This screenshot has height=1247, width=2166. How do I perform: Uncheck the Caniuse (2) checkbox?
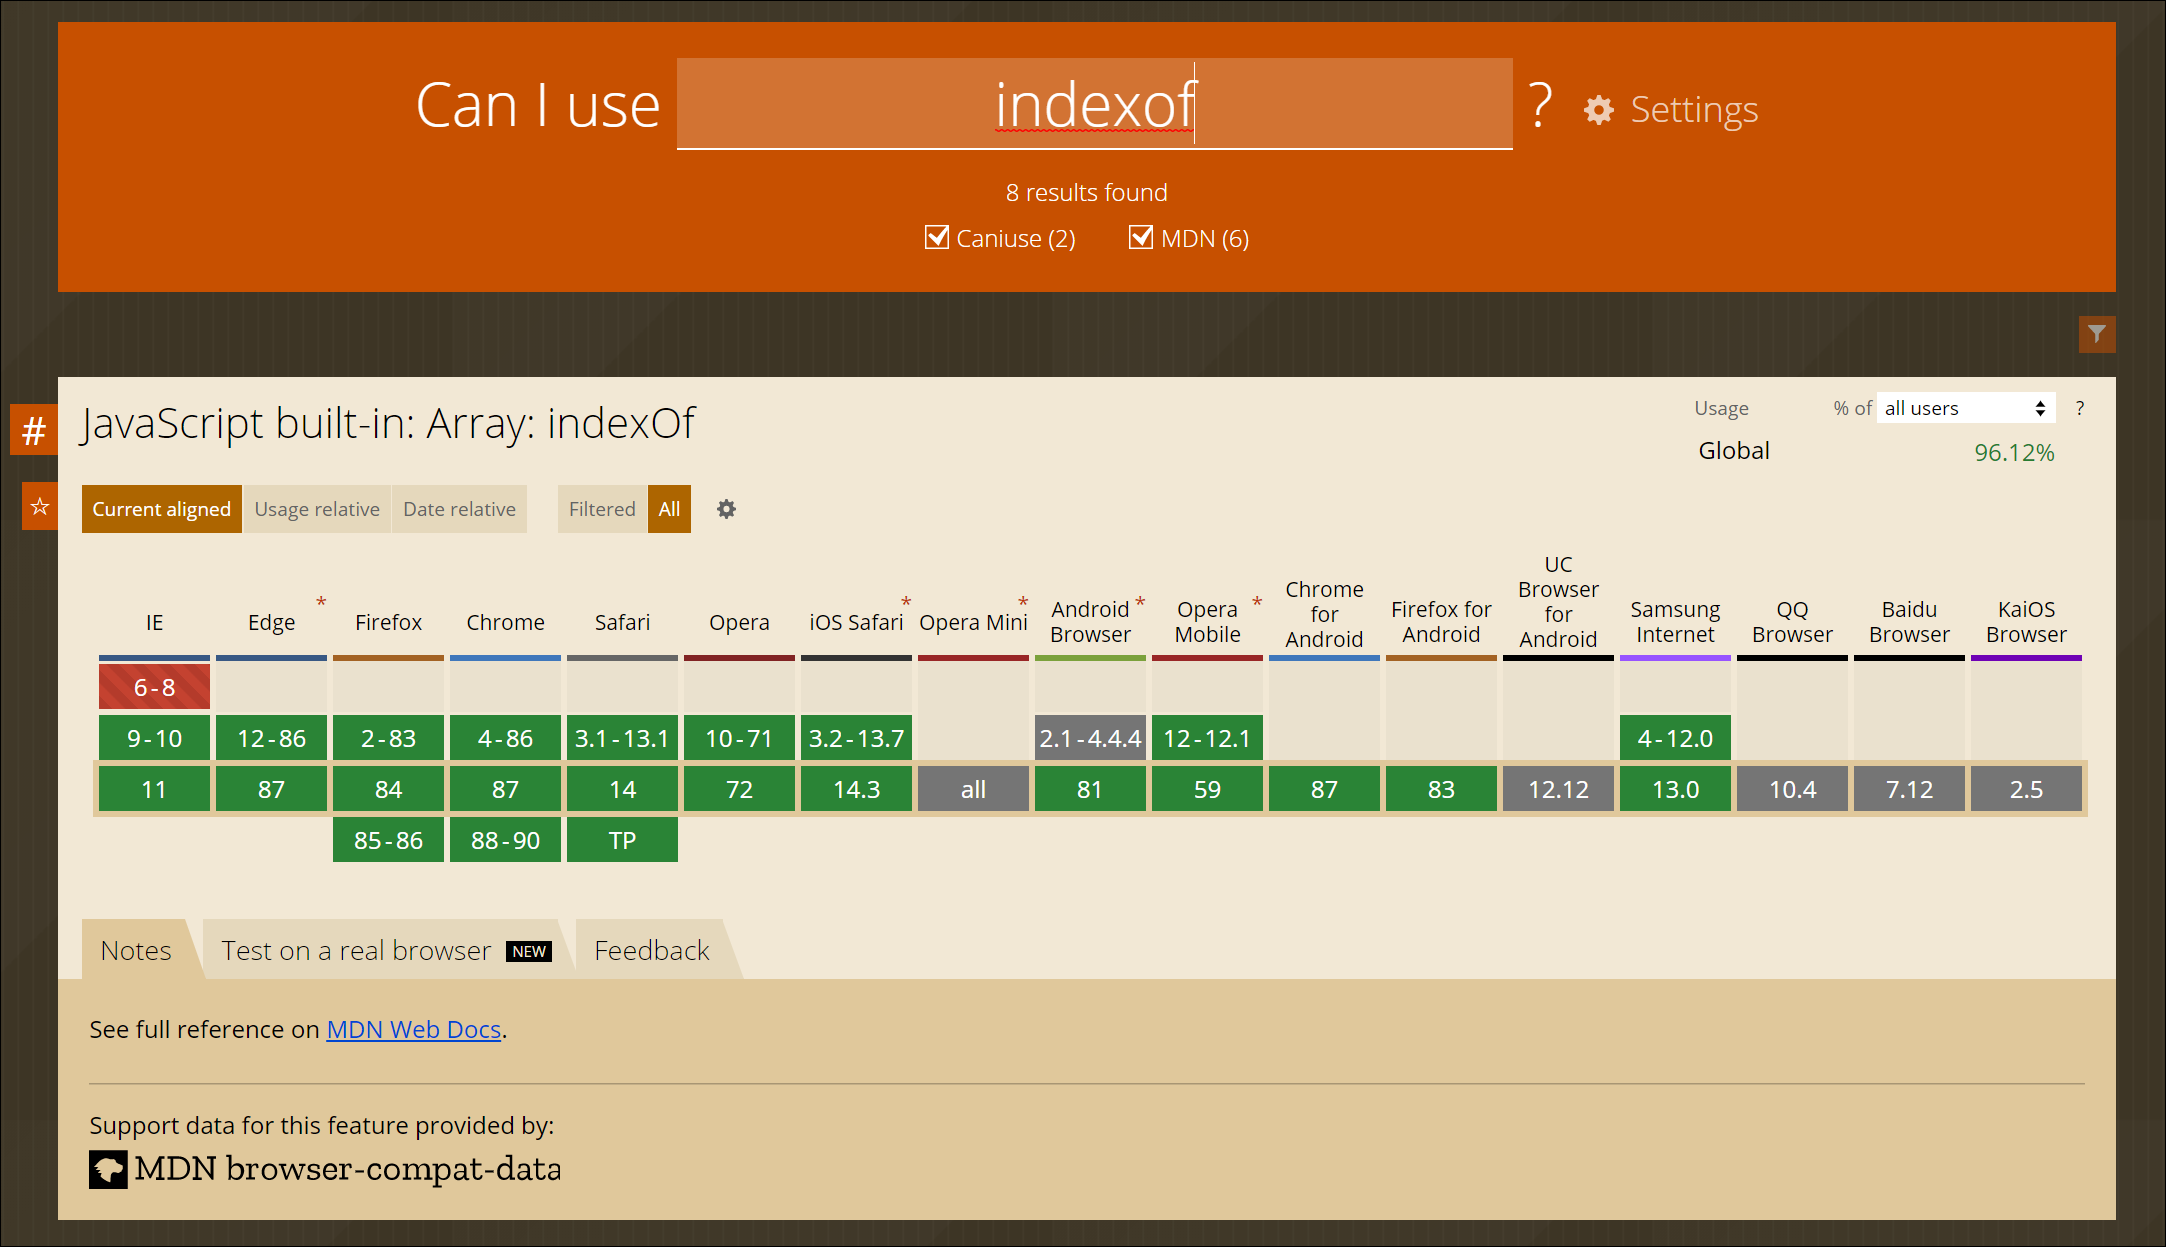click(937, 238)
